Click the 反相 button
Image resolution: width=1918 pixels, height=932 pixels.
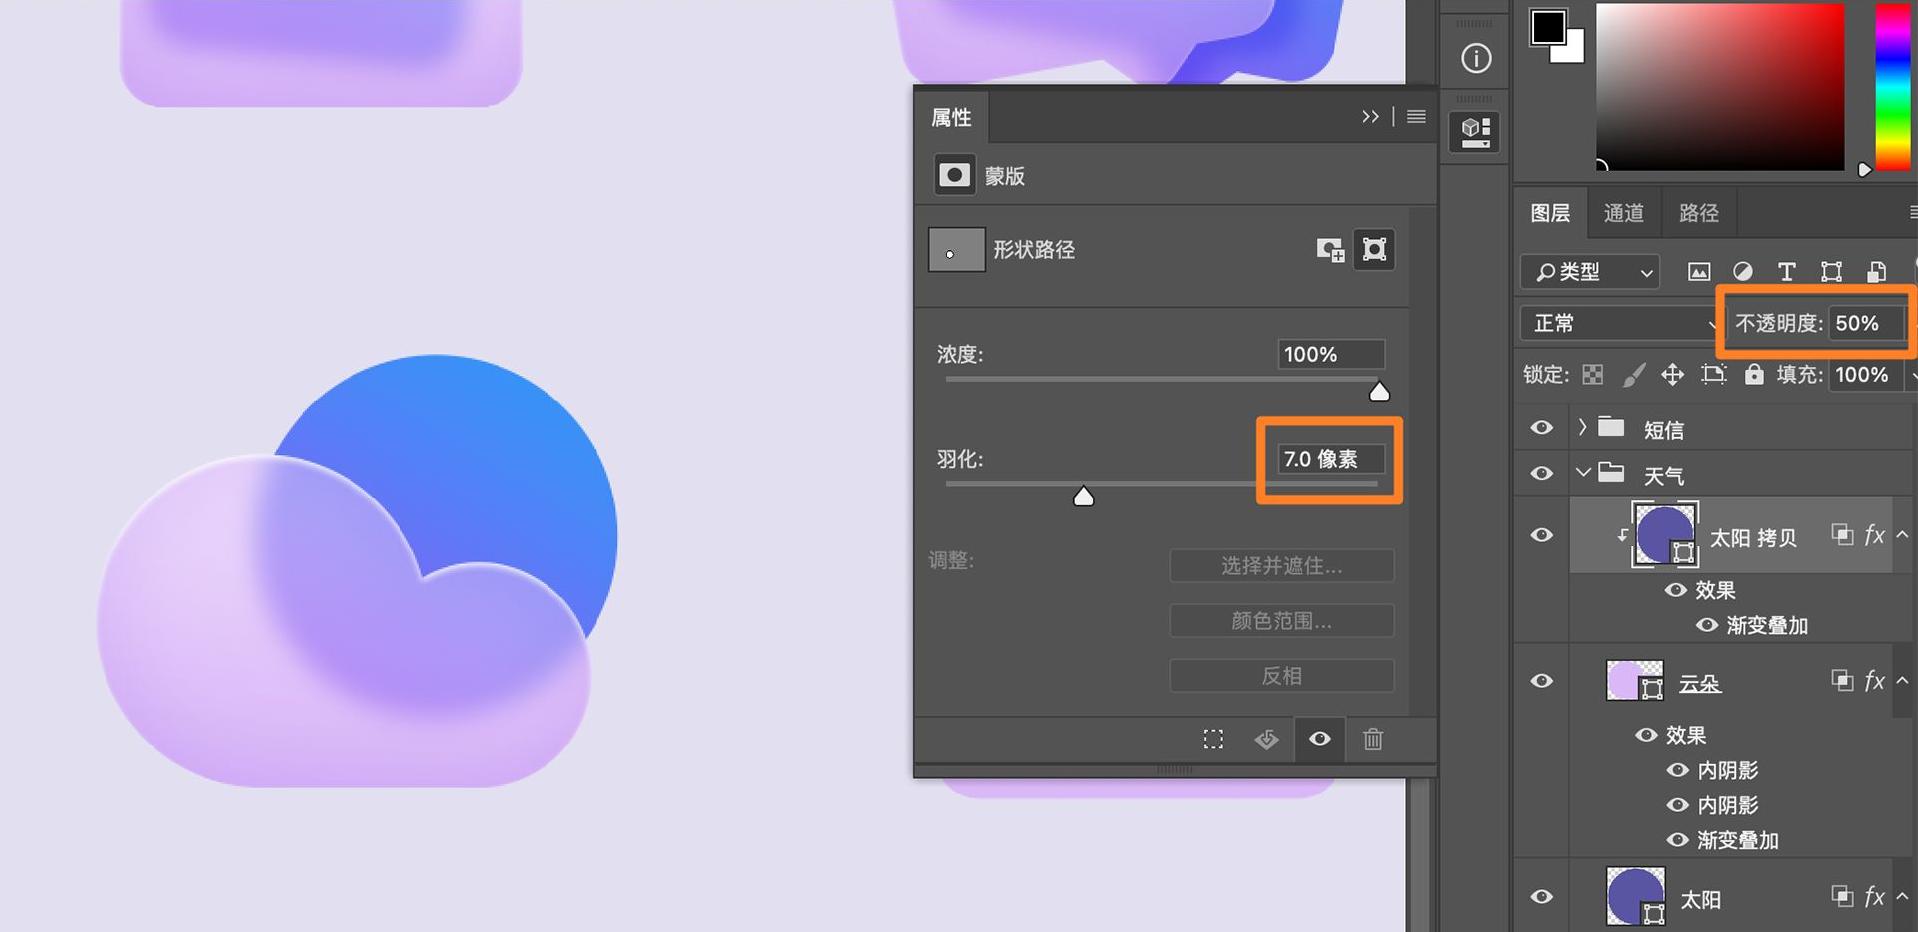pyautogui.click(x=1281, y=675)
